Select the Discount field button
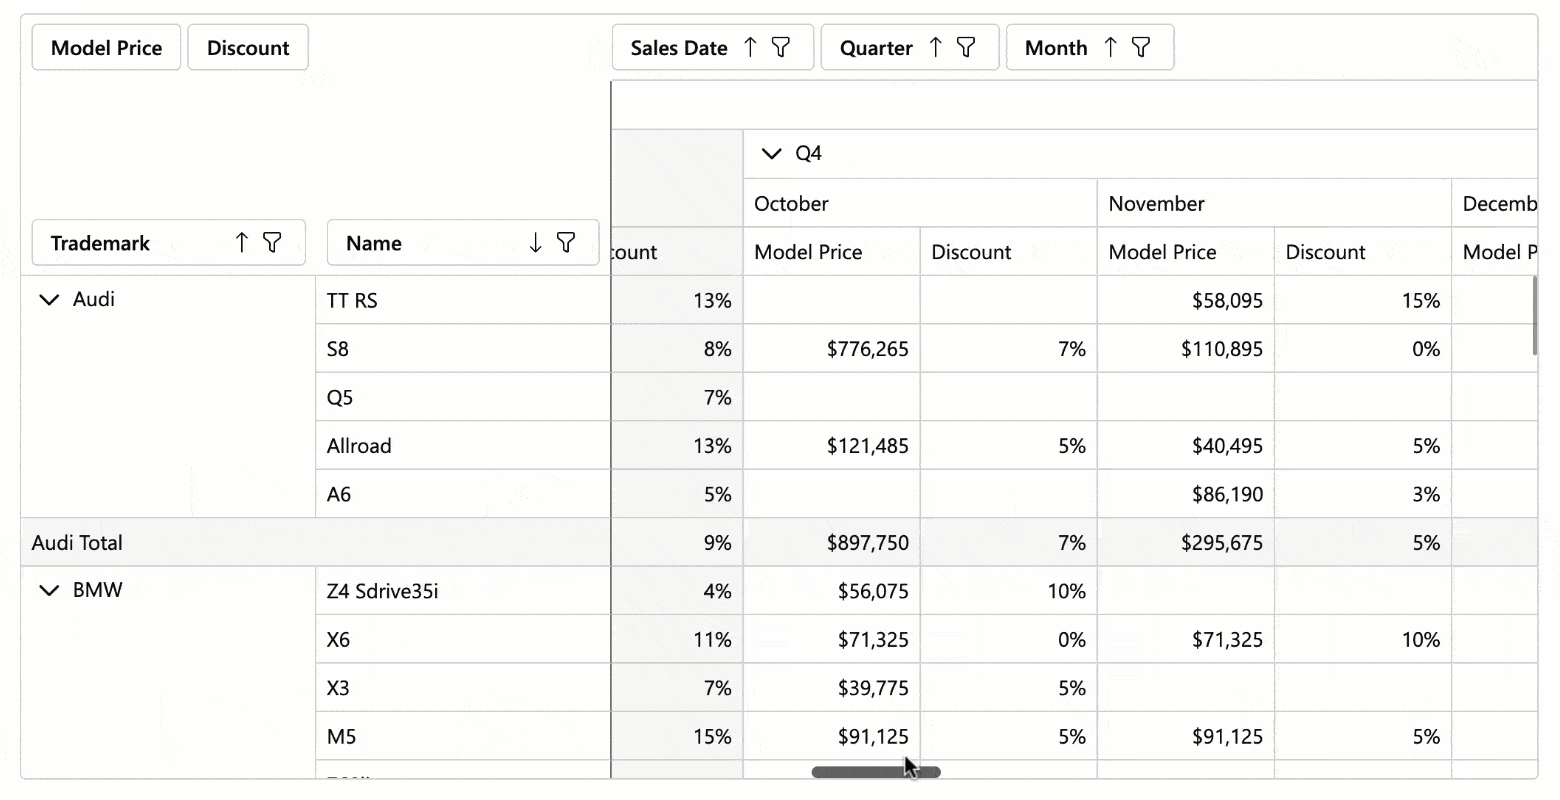Viewport: 1560px width, 800px height. [247, 47]
